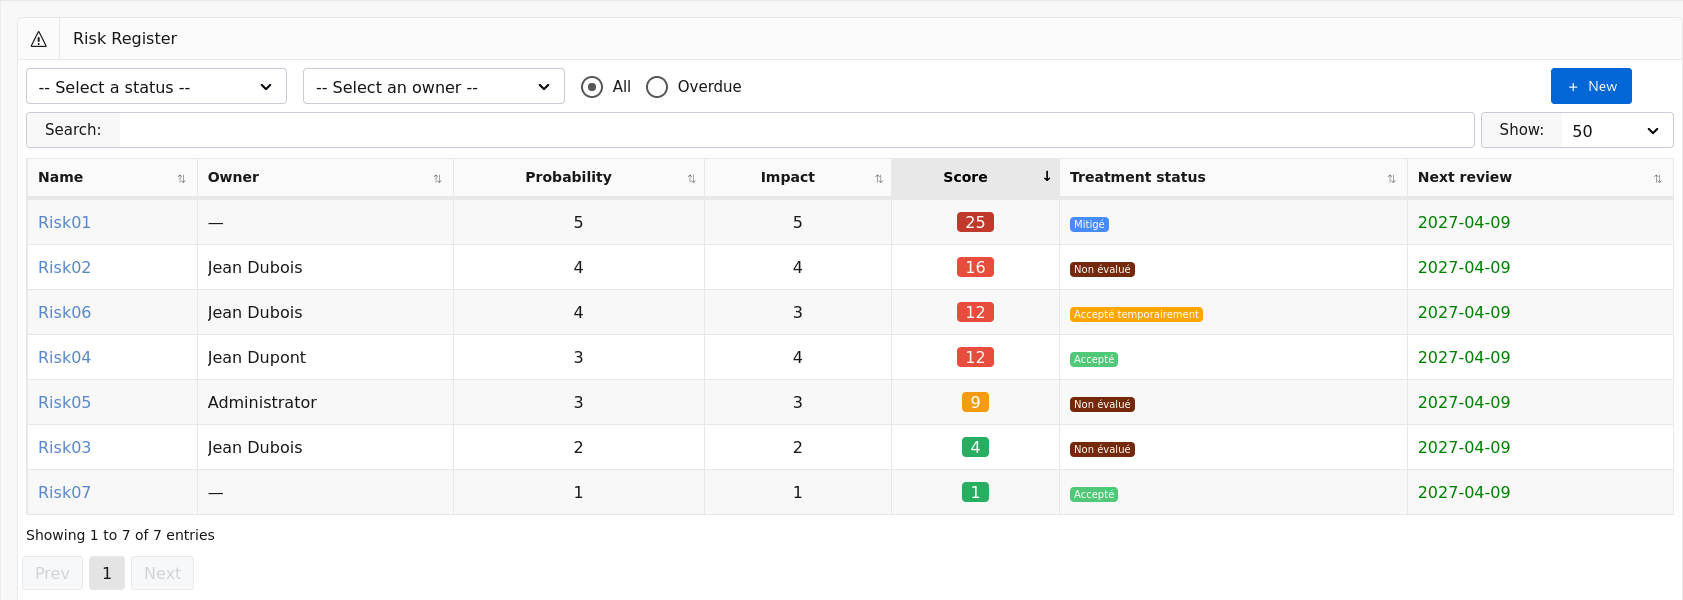Click the Next pagination button

coord(162,573)
